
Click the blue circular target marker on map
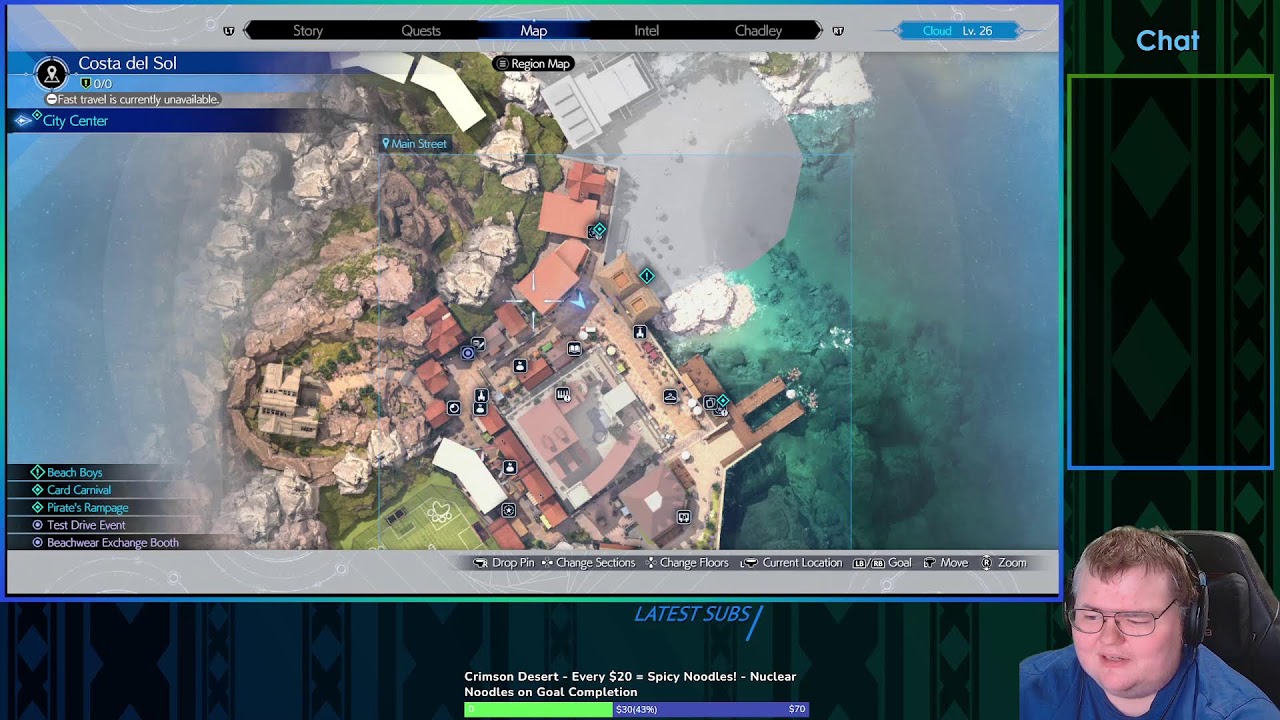click(x=467, y=353)
